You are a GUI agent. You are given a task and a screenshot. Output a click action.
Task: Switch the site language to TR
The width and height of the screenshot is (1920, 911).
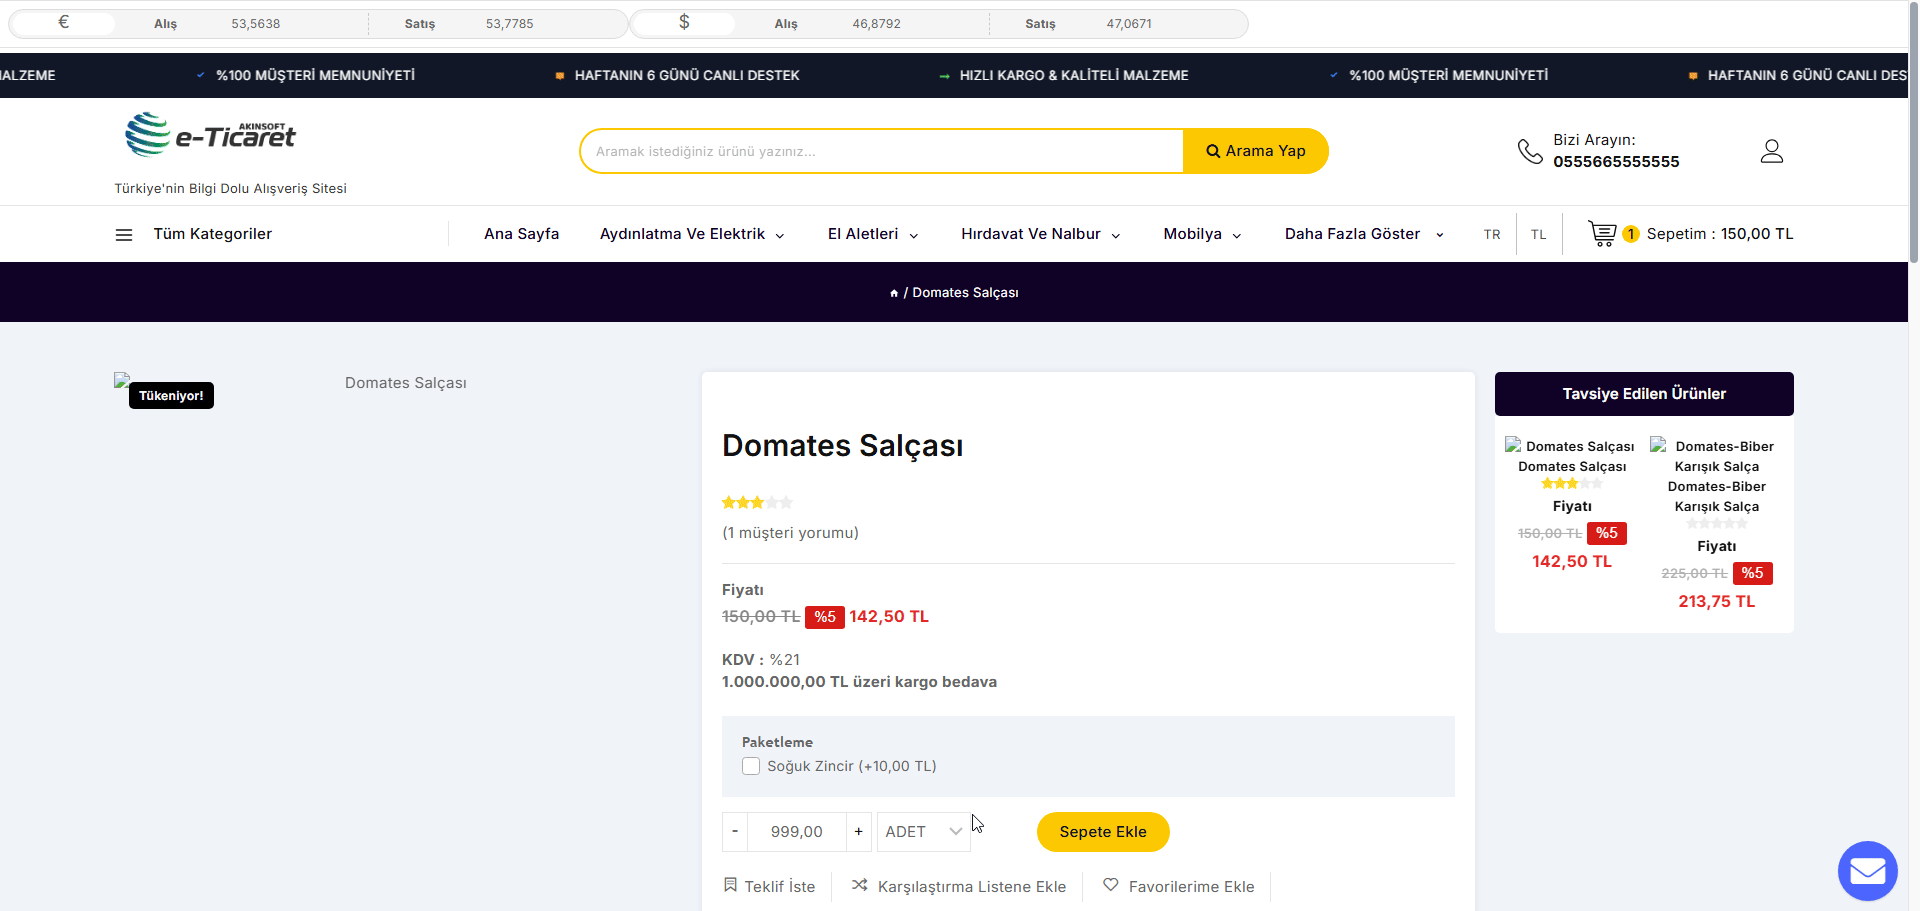1492,235
